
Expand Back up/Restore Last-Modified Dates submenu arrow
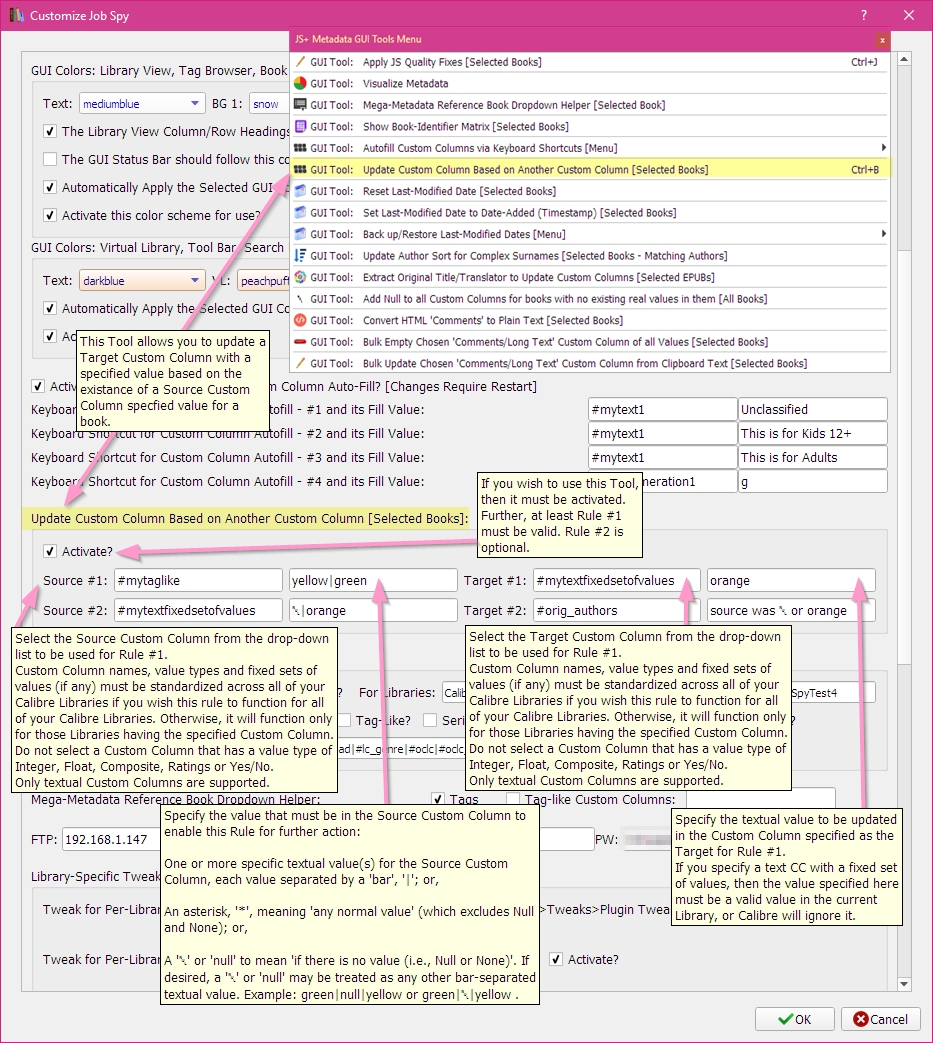(x=883, y=233)
